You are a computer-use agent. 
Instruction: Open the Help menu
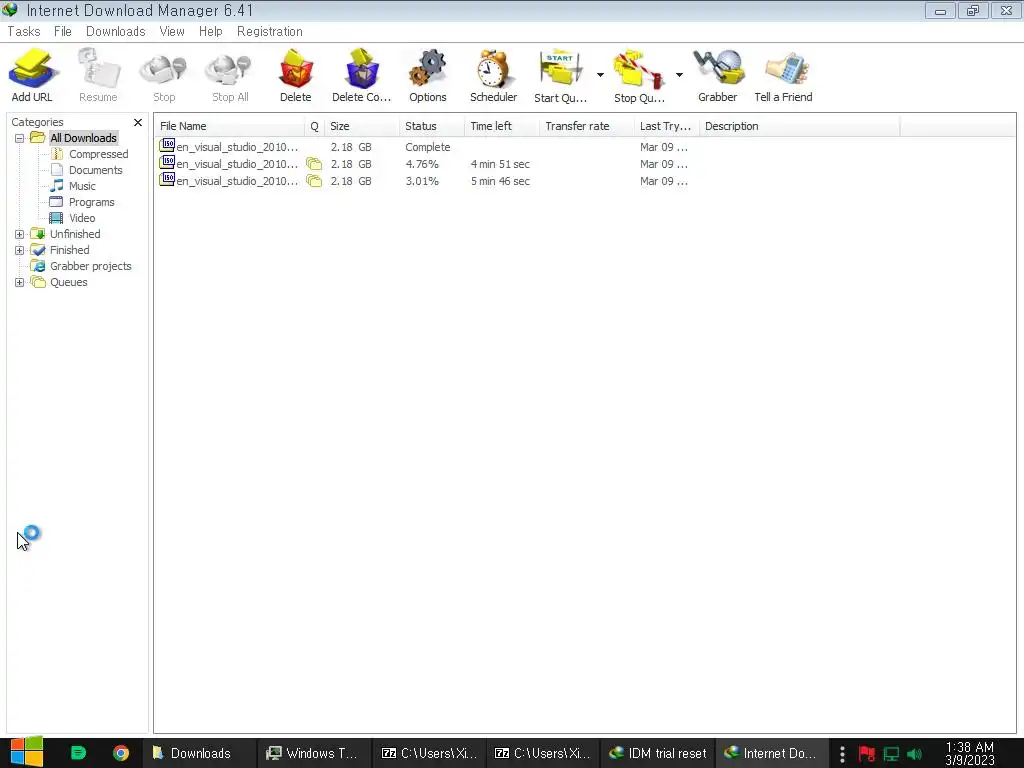210,31
